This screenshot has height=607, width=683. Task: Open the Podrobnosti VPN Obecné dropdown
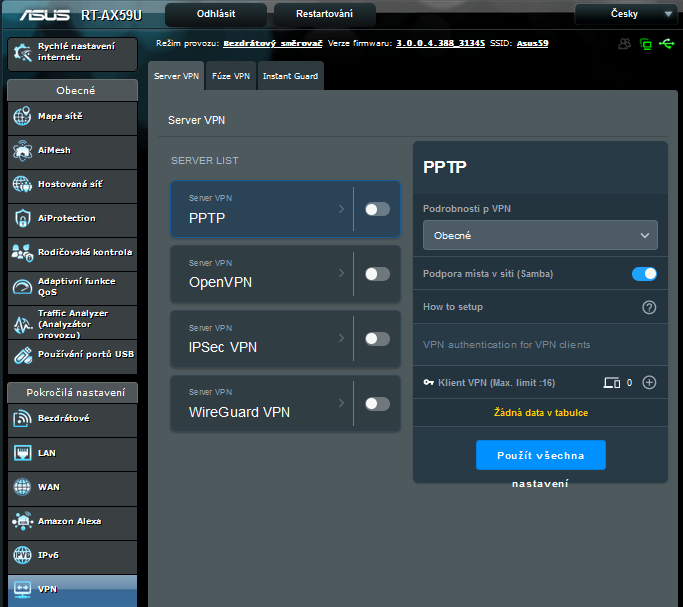[x=540, y=236]
